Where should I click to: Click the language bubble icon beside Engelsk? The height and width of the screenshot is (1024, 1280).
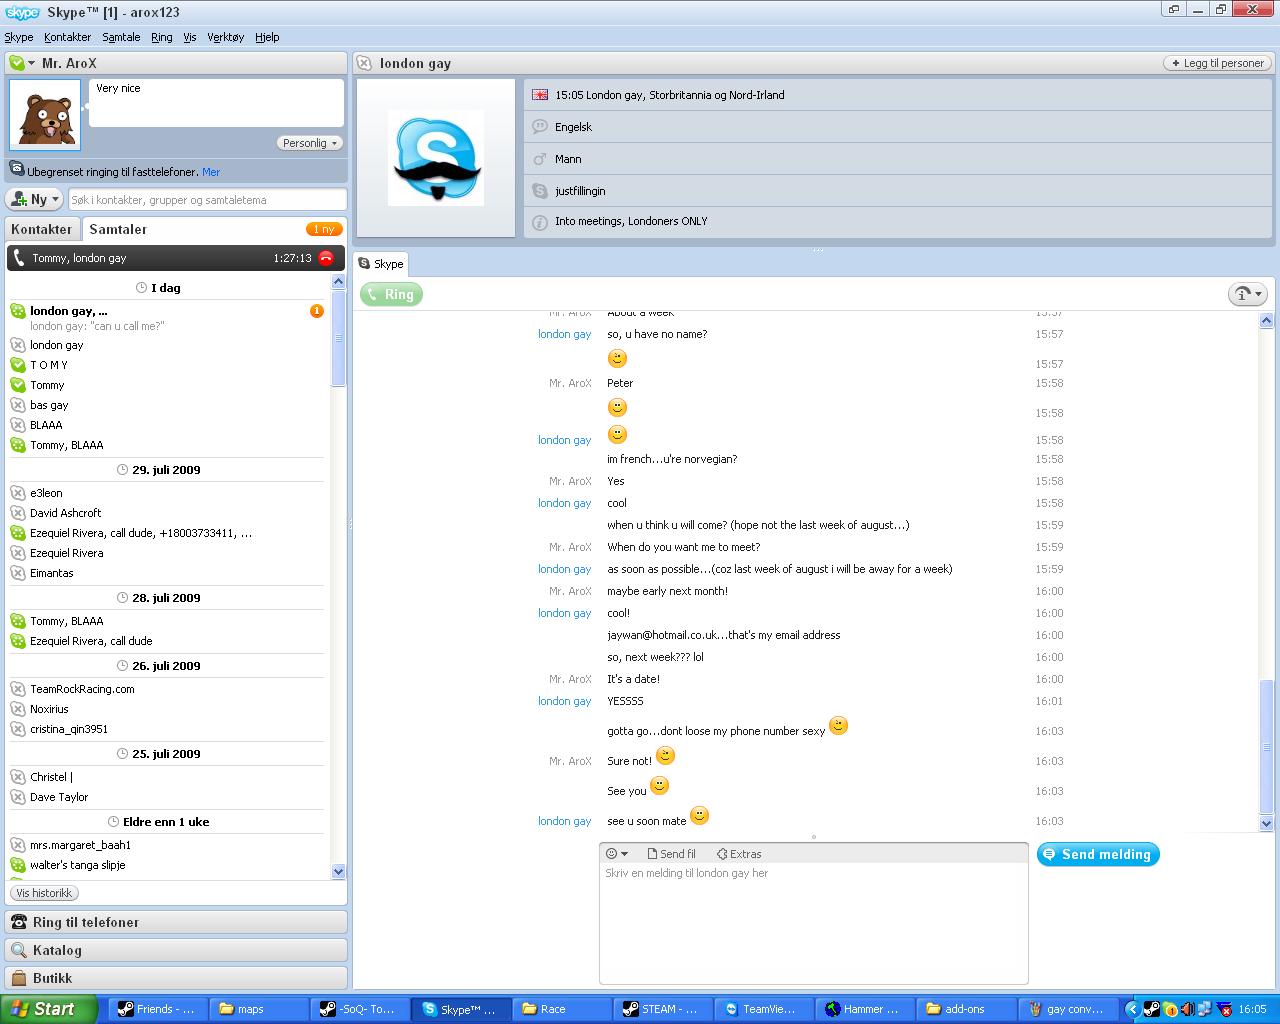tap(540, 127)
